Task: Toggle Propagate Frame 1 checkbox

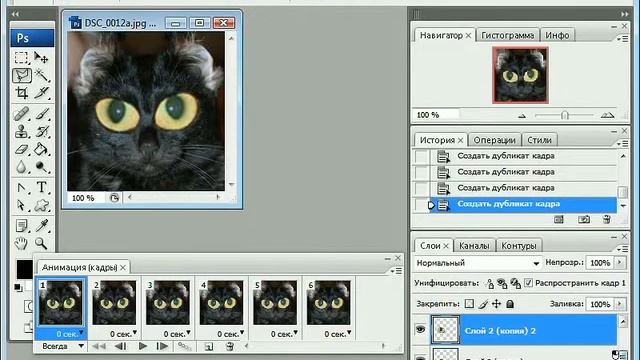Action: tap(529, 283)
